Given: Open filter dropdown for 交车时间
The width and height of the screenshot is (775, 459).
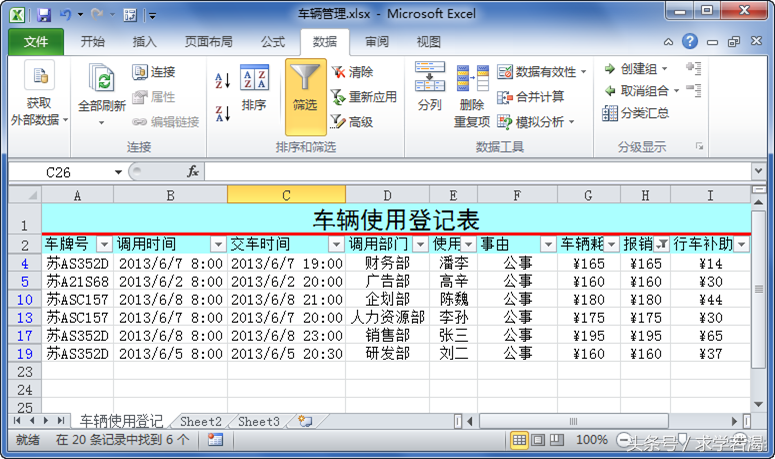Looking at the screenshot, I should pyautogui.click(x=336, y=244).
